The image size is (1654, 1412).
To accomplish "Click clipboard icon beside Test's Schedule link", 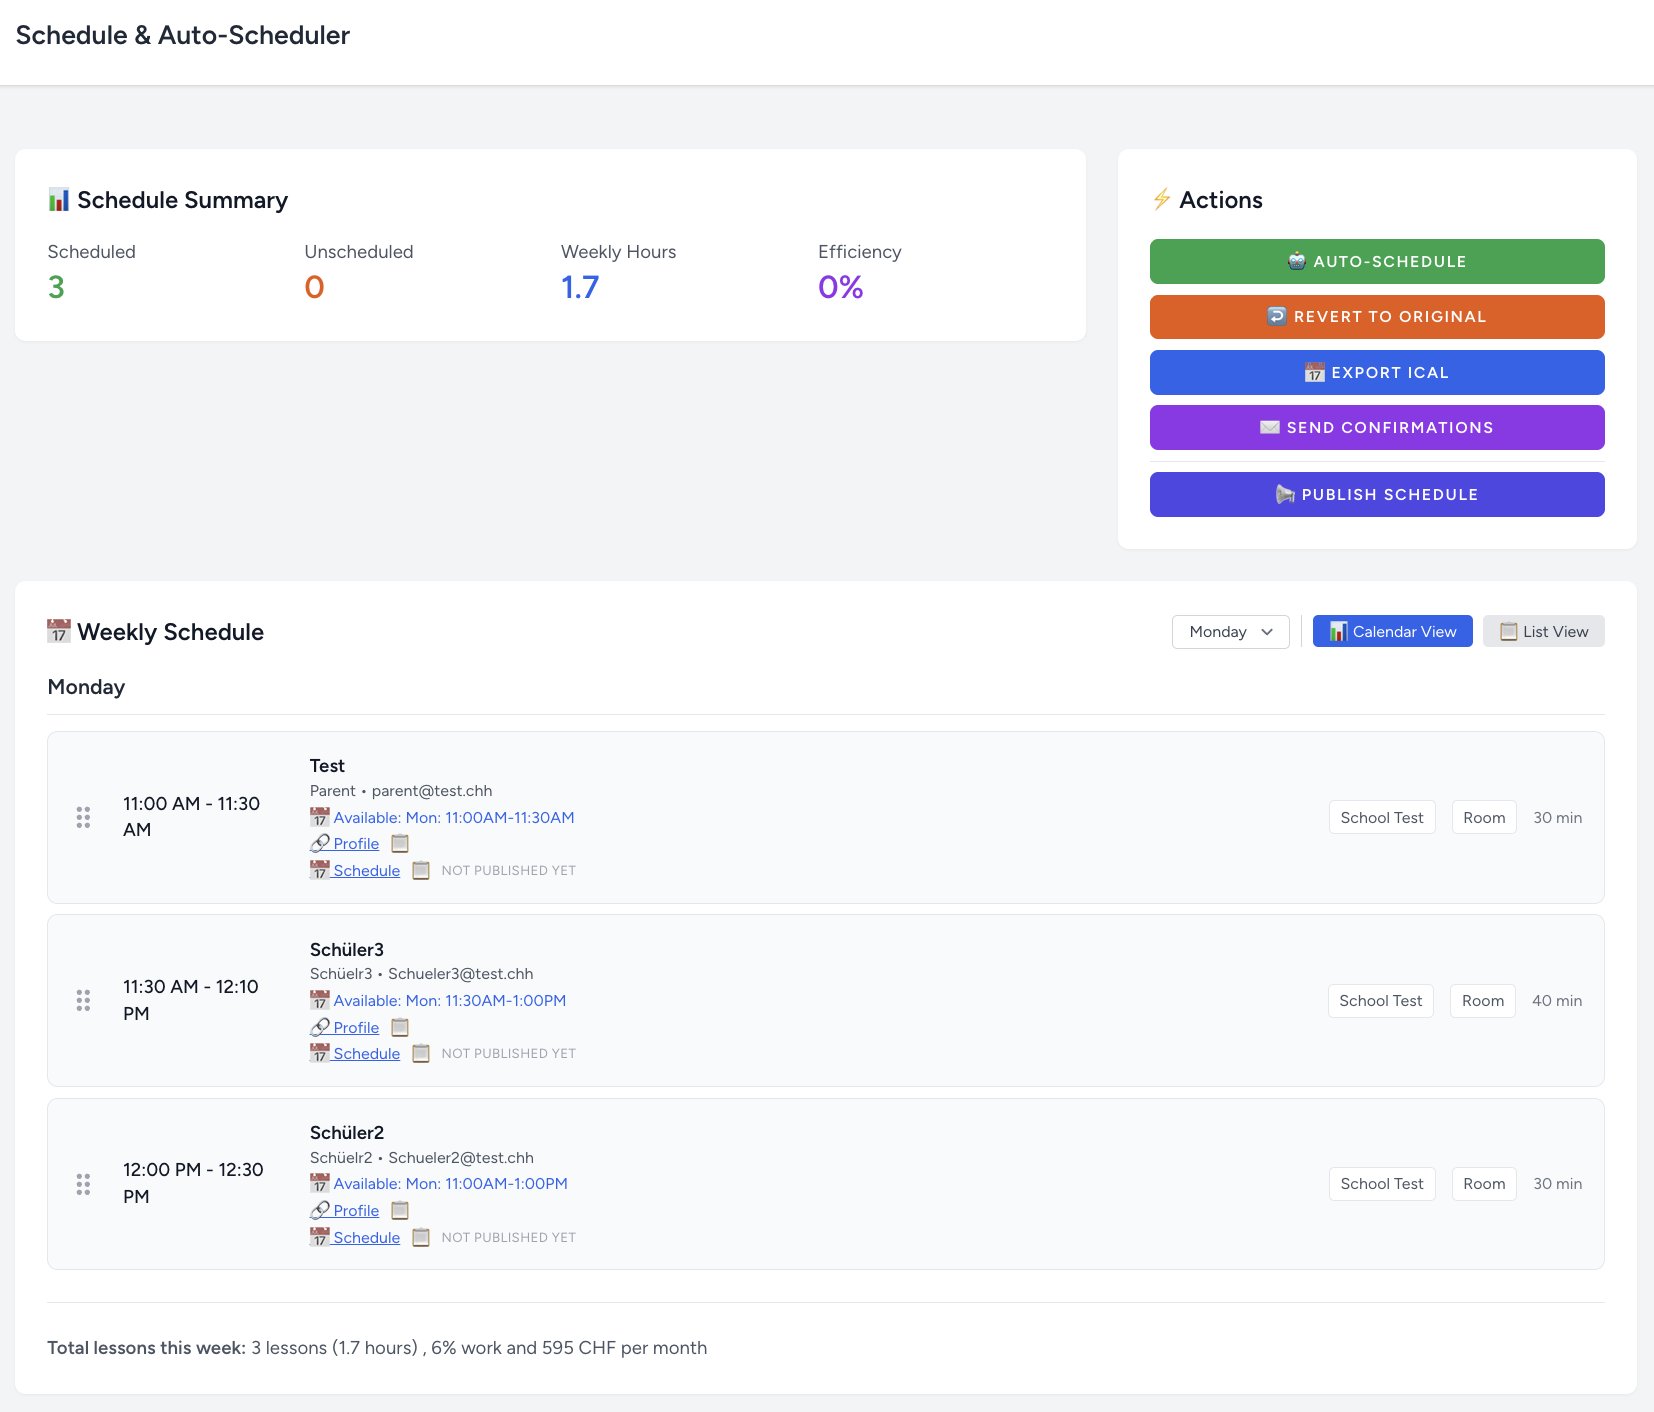I will 421,871.
